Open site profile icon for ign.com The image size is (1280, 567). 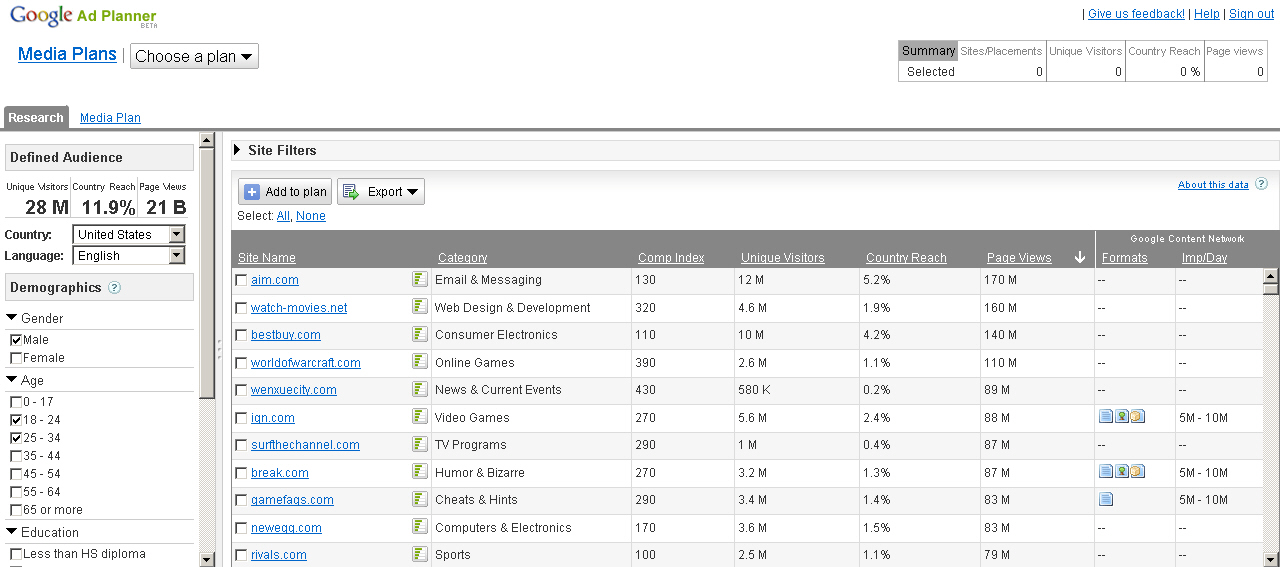[420, 417]
